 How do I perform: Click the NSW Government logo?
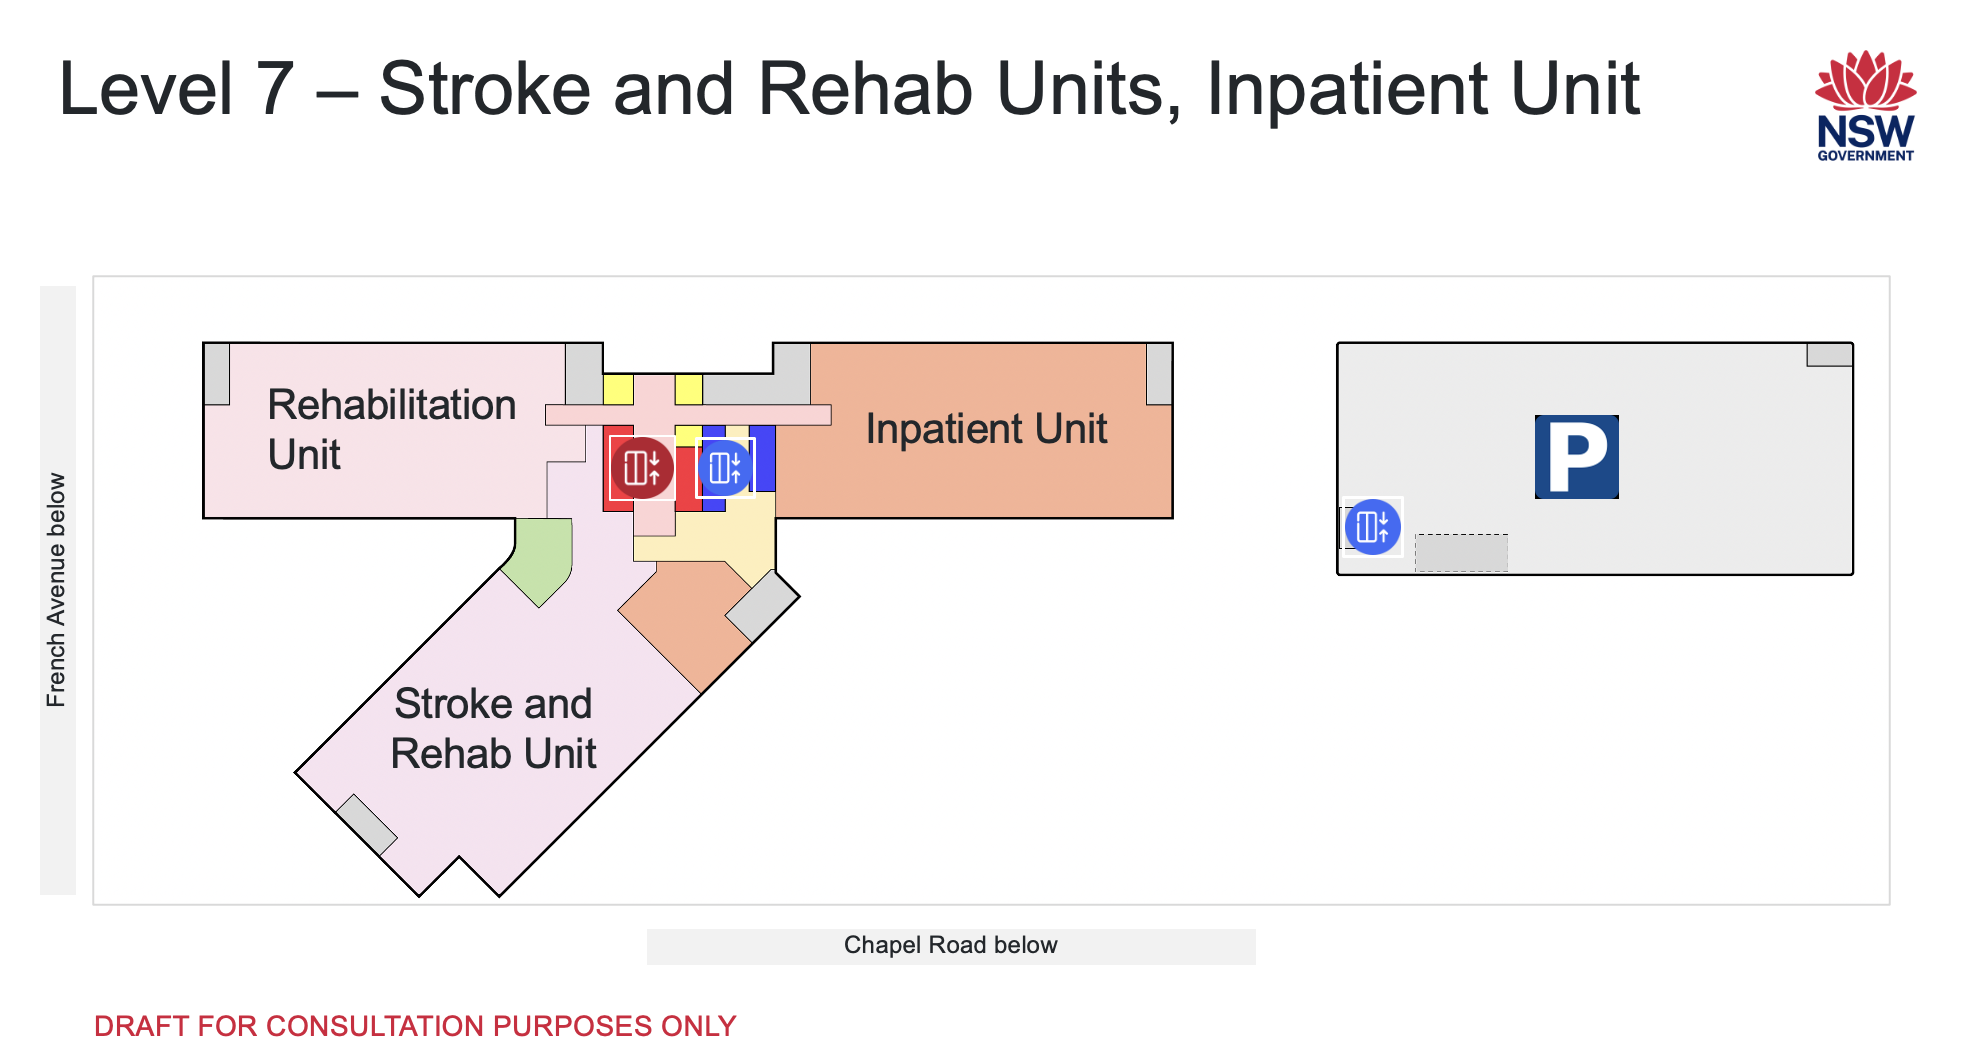(x=1865, y=107)
